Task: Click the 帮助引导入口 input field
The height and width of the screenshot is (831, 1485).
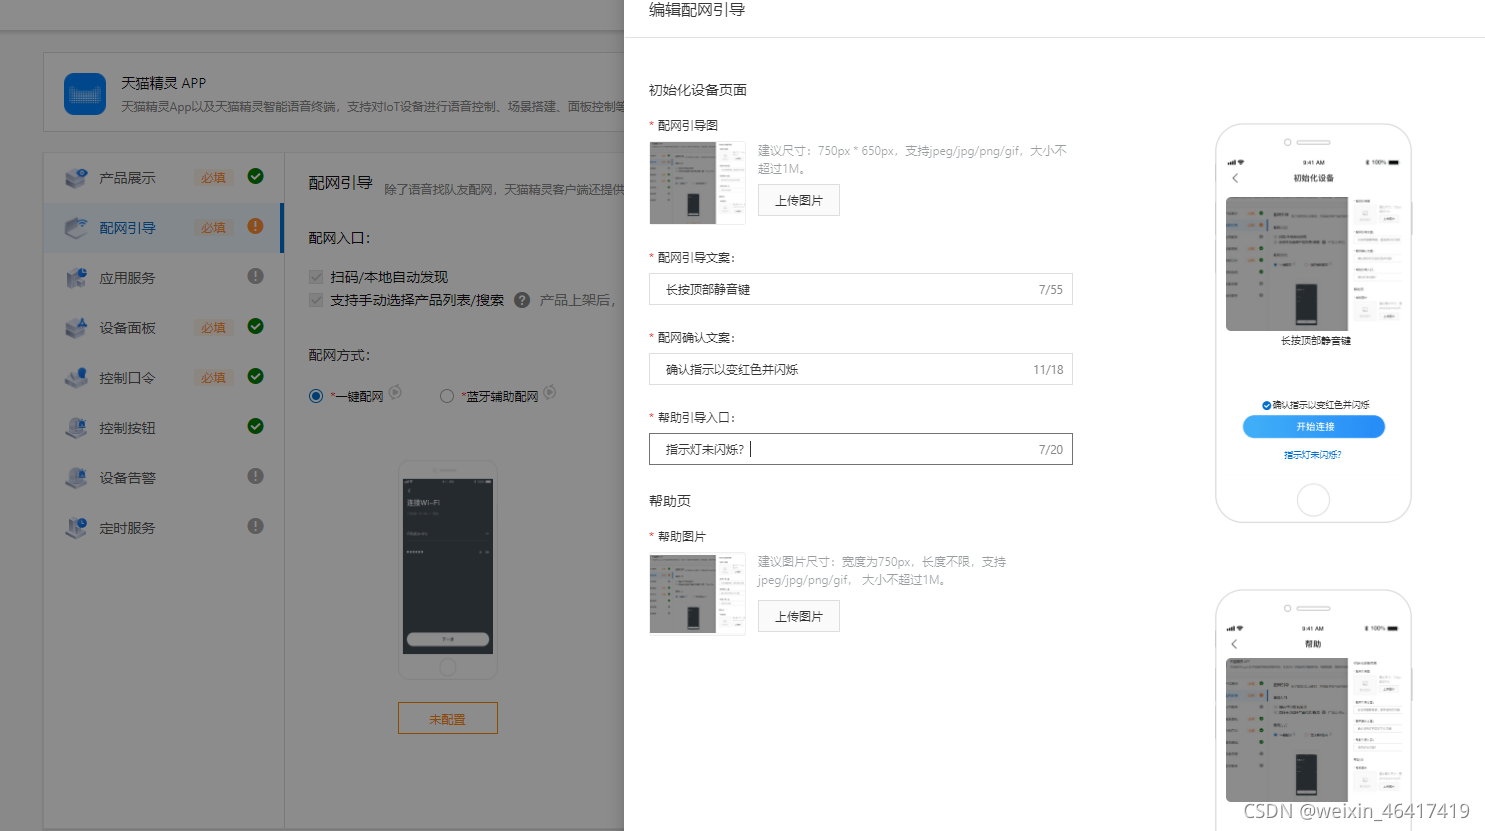Action: [861, 449]
